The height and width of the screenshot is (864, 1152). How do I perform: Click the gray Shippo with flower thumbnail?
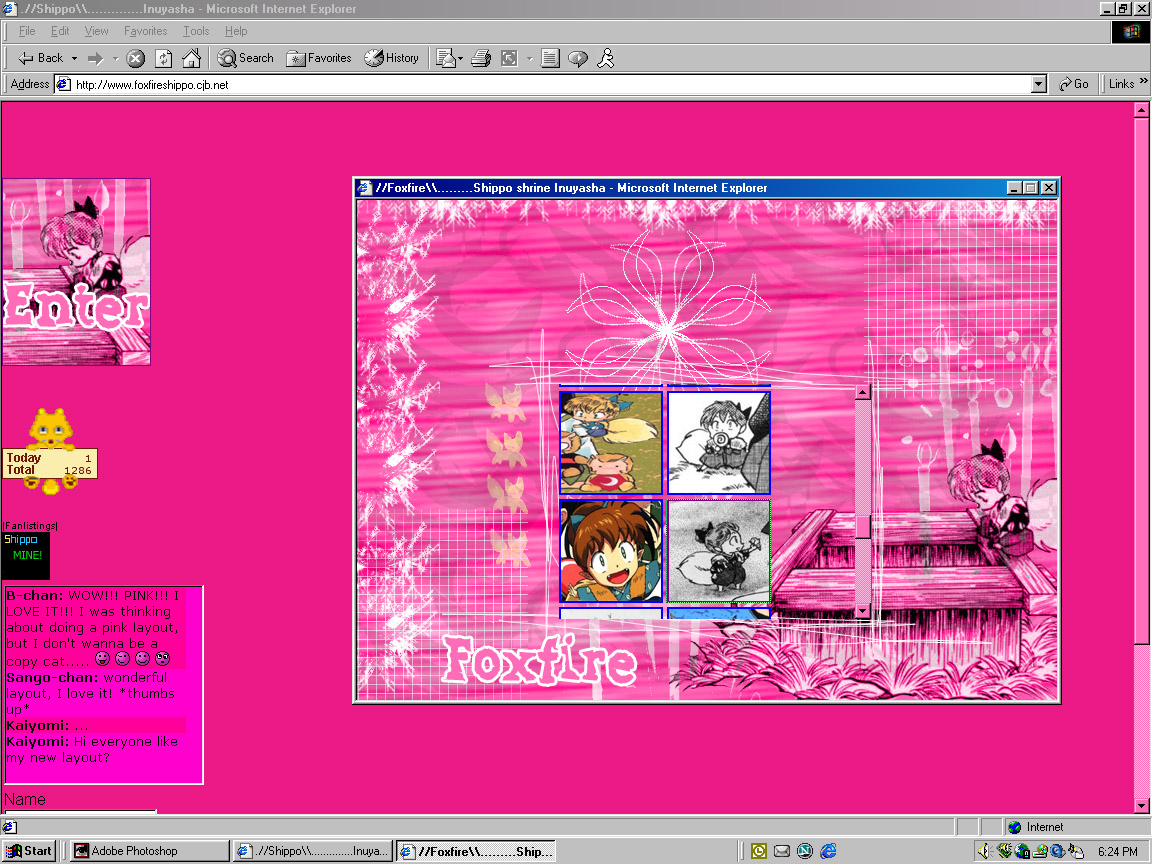(x=719, y=551)
